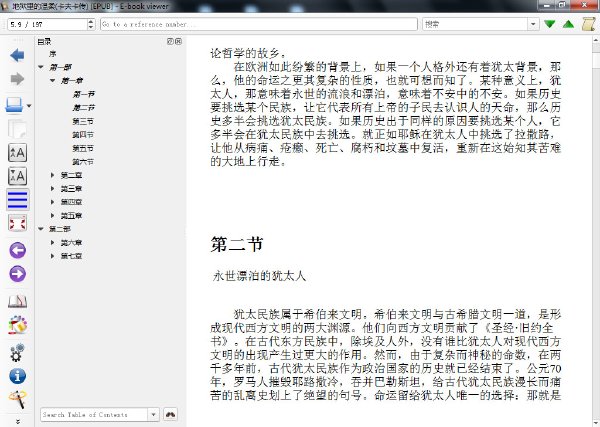Click the vertical scrollbar of book view
Screen dimensions: 600x427
click(596, 230)
